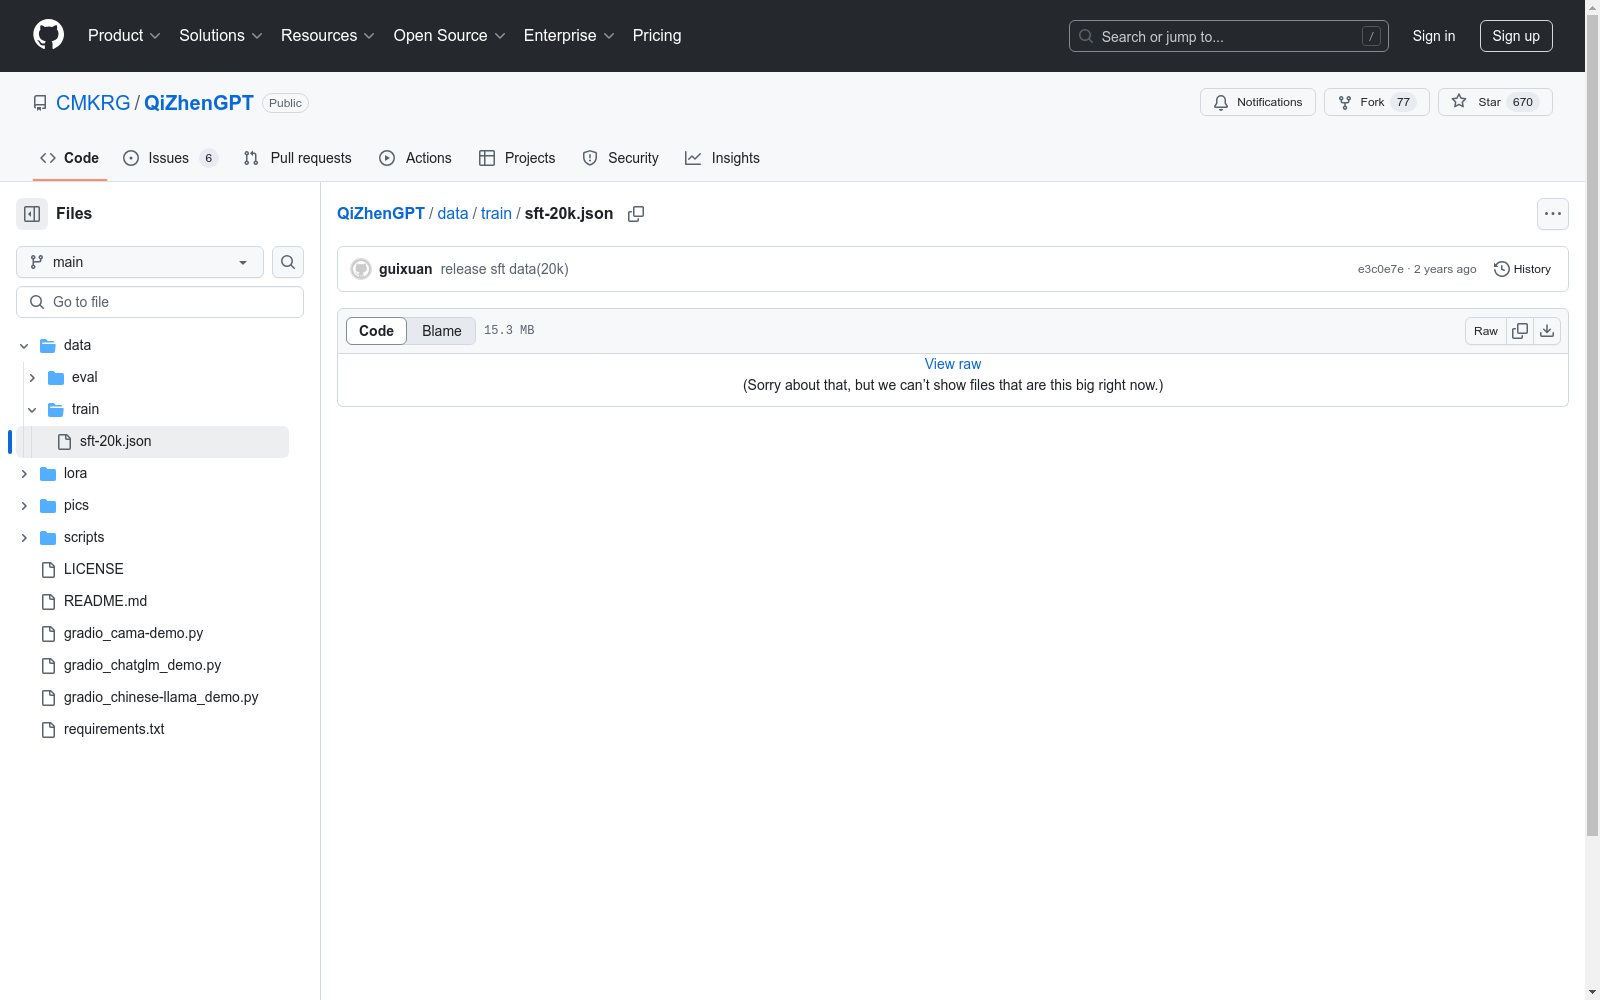Open the History clock button

pyautogui.click(x=1522, y=269)
